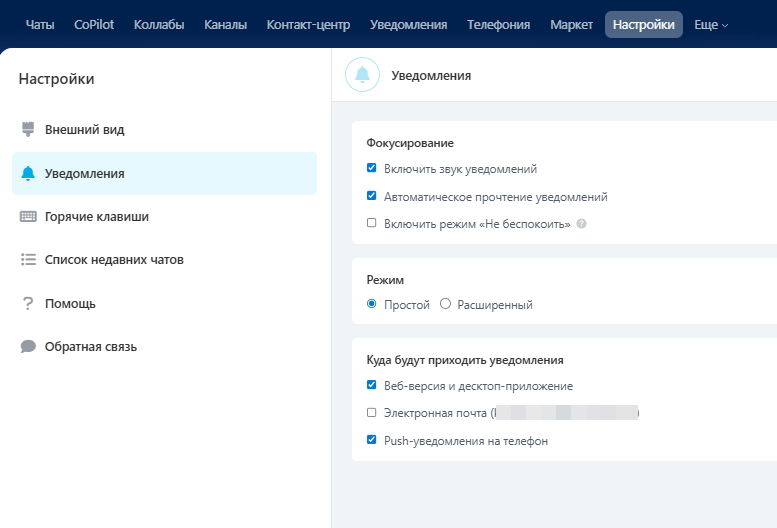Image resolution: width=777 pixels, height=528 pixels.
Task: Enable Электронная почта notifications checkbox
Action: click(x=372, y=412)
